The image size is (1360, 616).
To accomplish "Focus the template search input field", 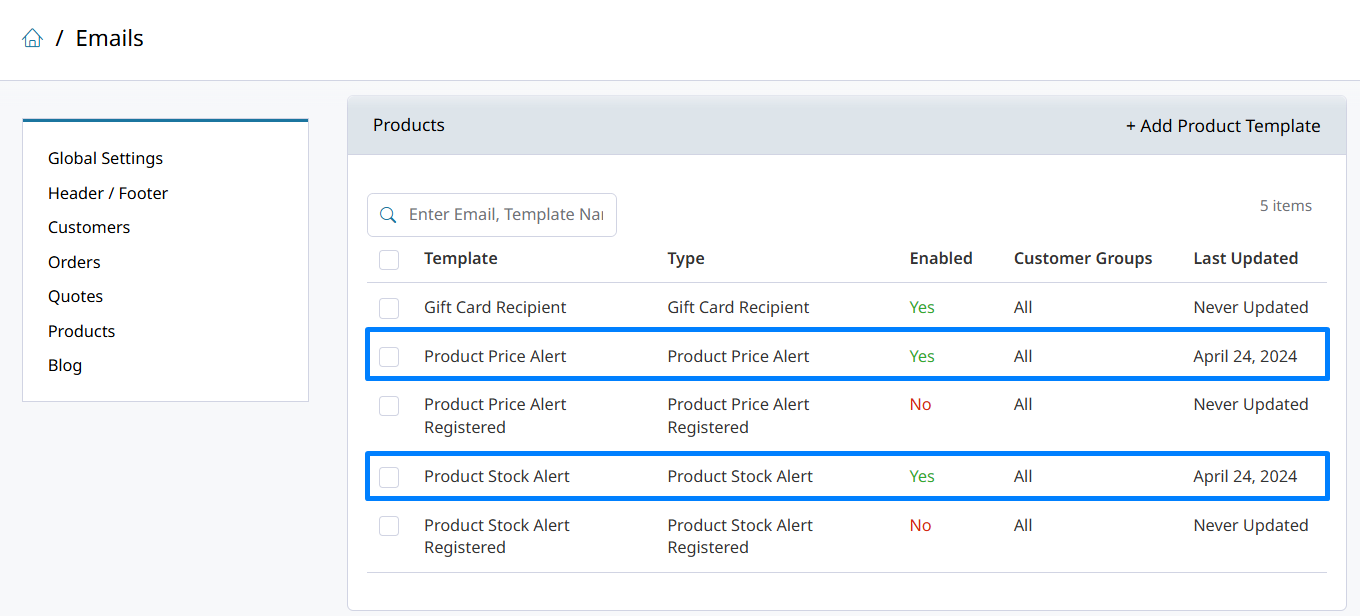I will pyautogui.click(x=506, y=215).
